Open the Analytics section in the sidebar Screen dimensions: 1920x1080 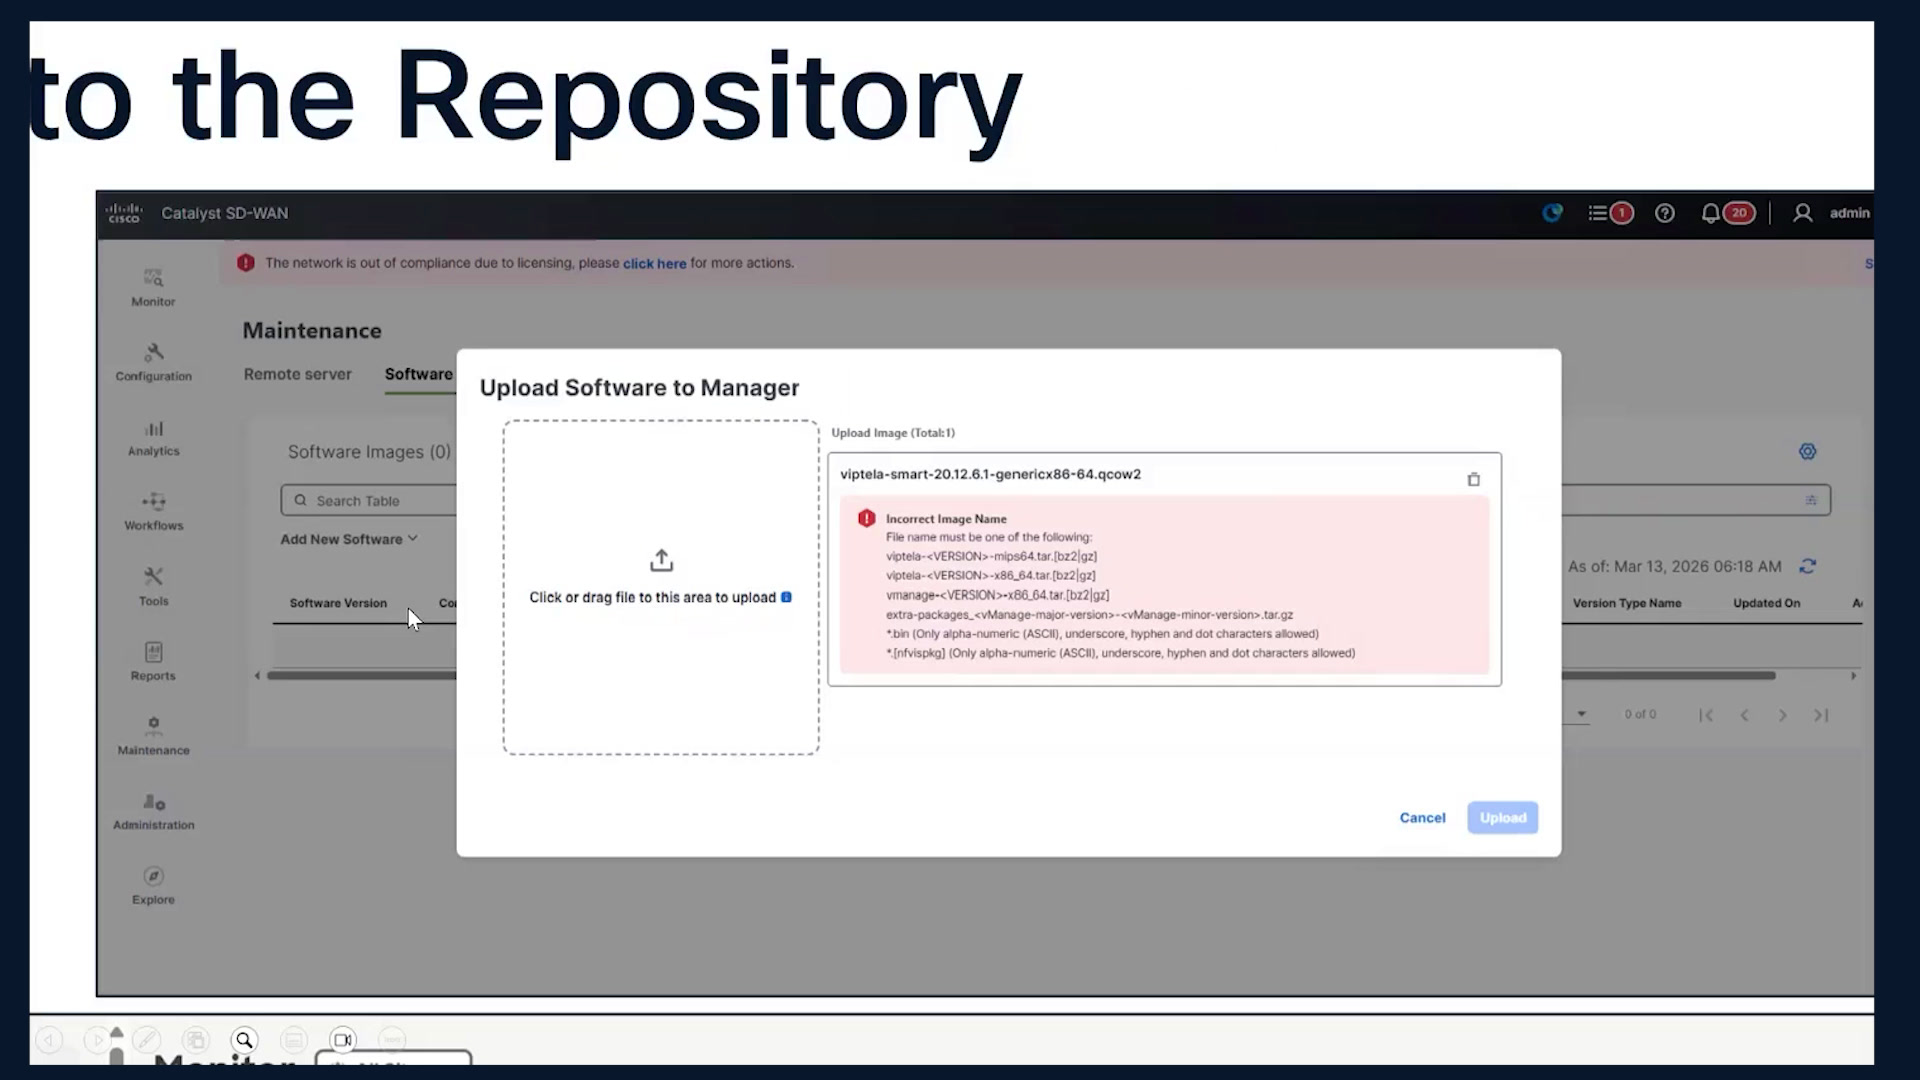153,438
